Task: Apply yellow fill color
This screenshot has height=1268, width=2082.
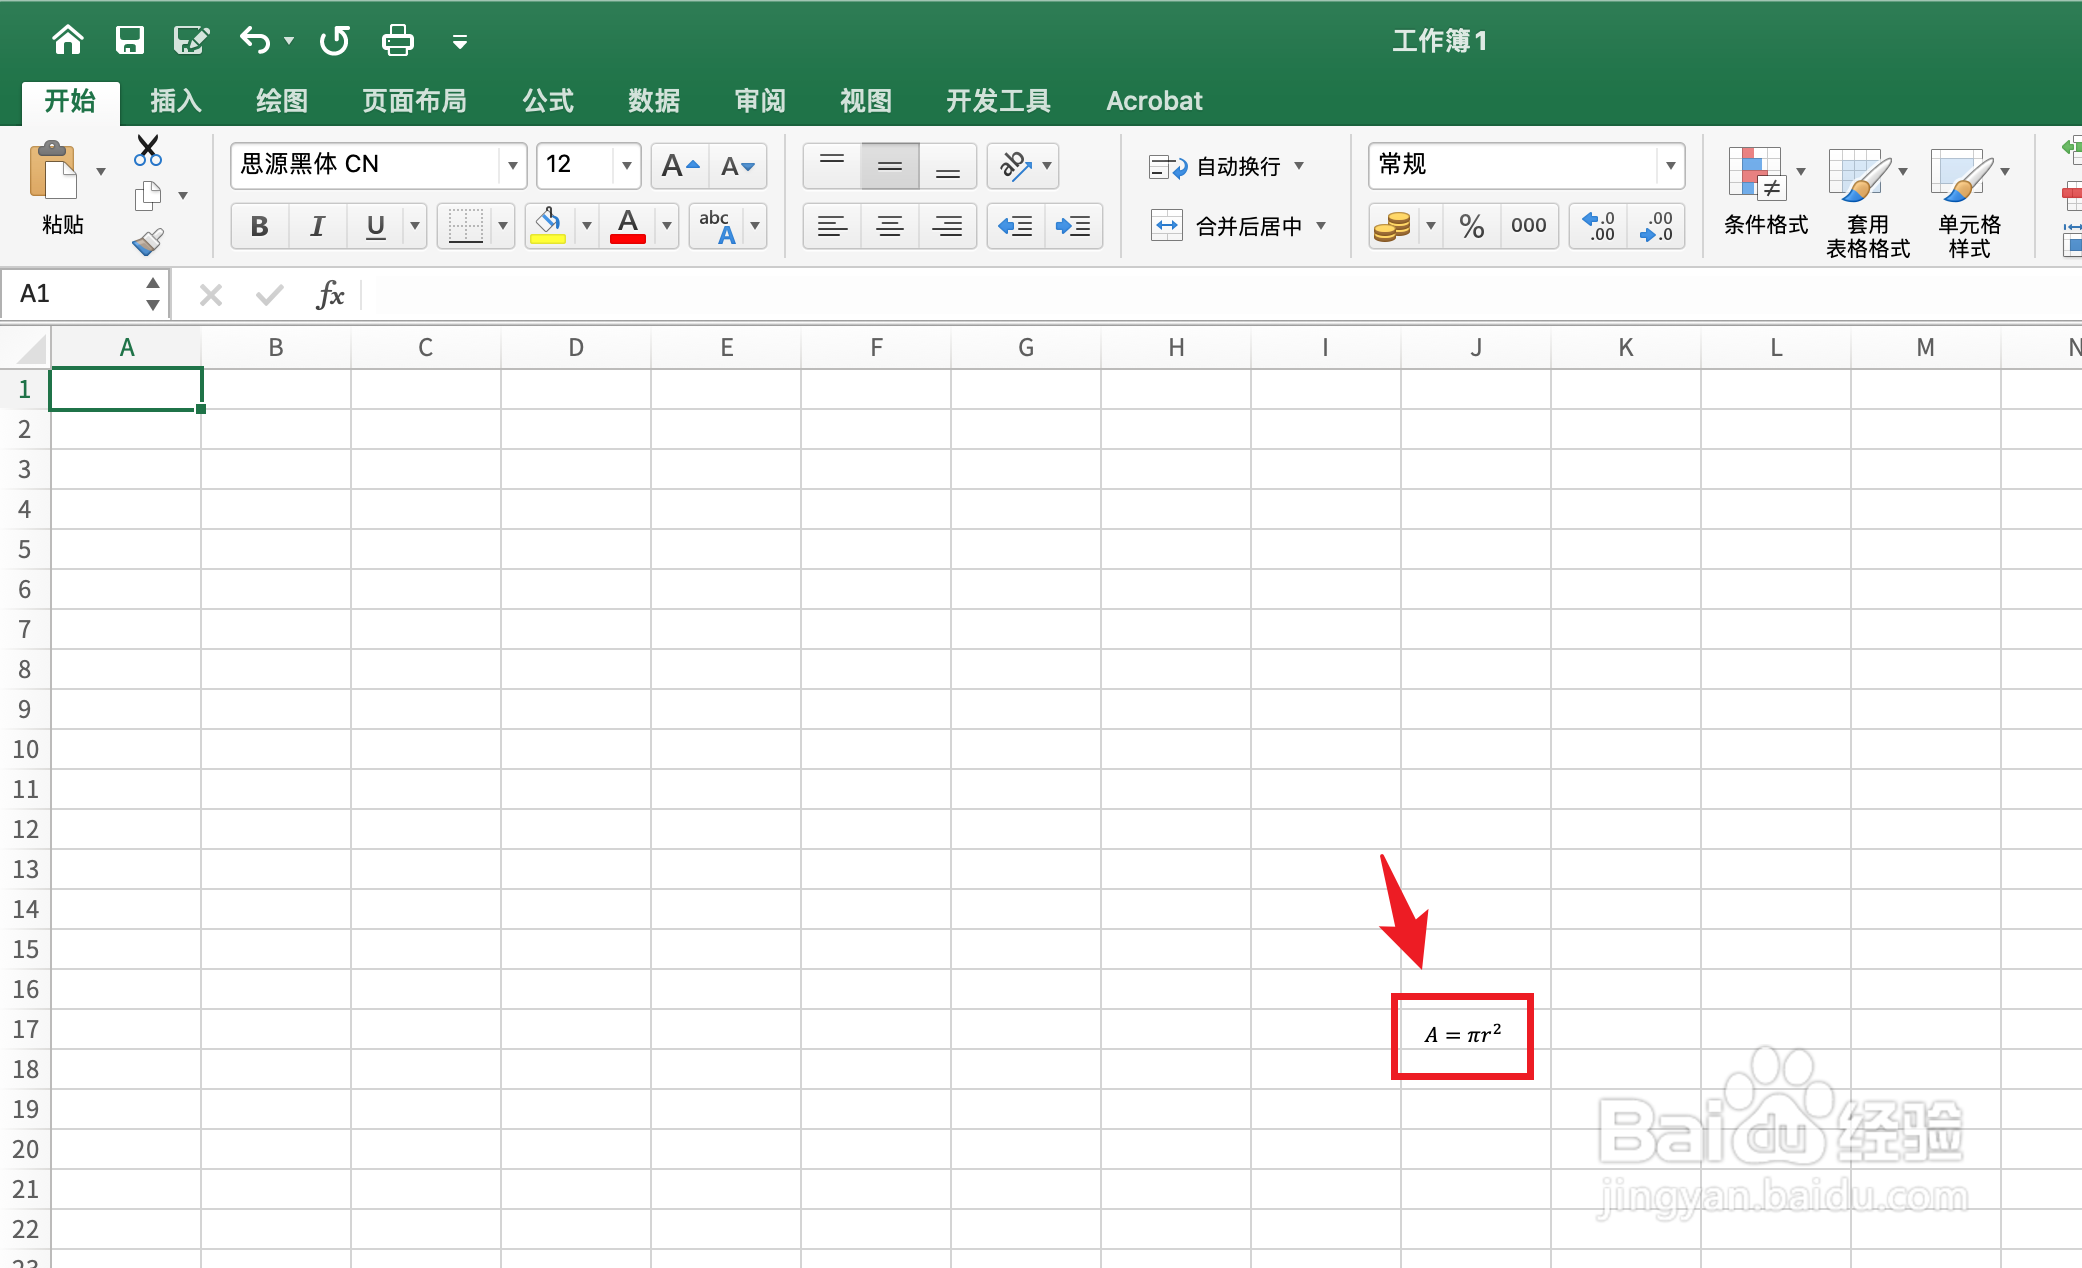Action: [548, 226]
